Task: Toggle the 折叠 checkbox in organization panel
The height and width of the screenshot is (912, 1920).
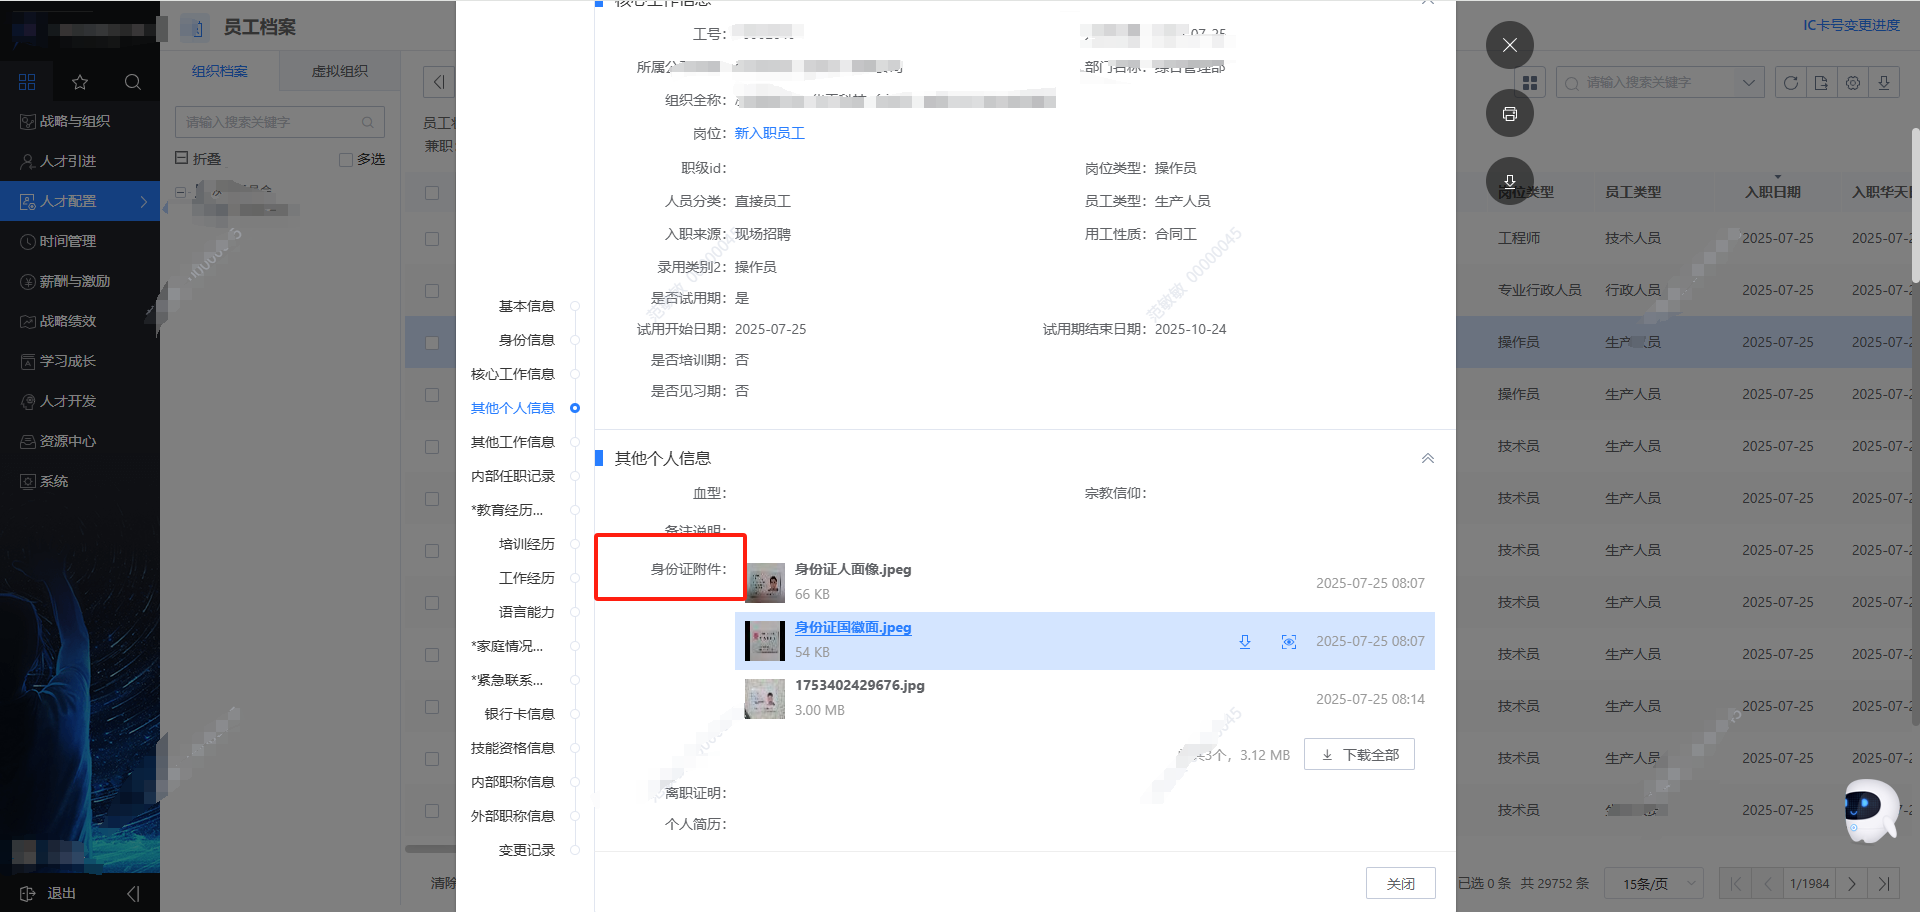Action: point(182,158)
